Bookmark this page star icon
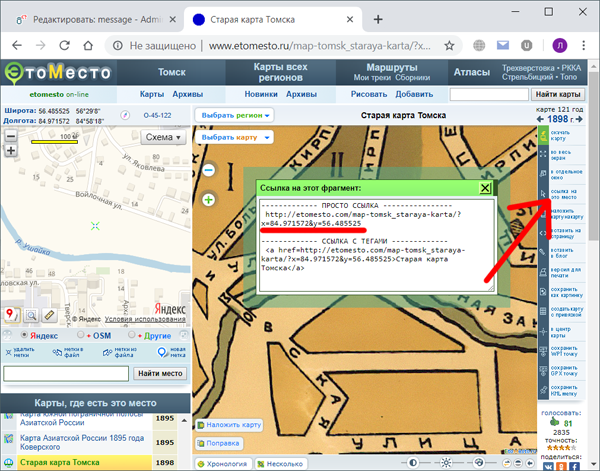Viewport: 600px width, 471px height. [449, 46]
